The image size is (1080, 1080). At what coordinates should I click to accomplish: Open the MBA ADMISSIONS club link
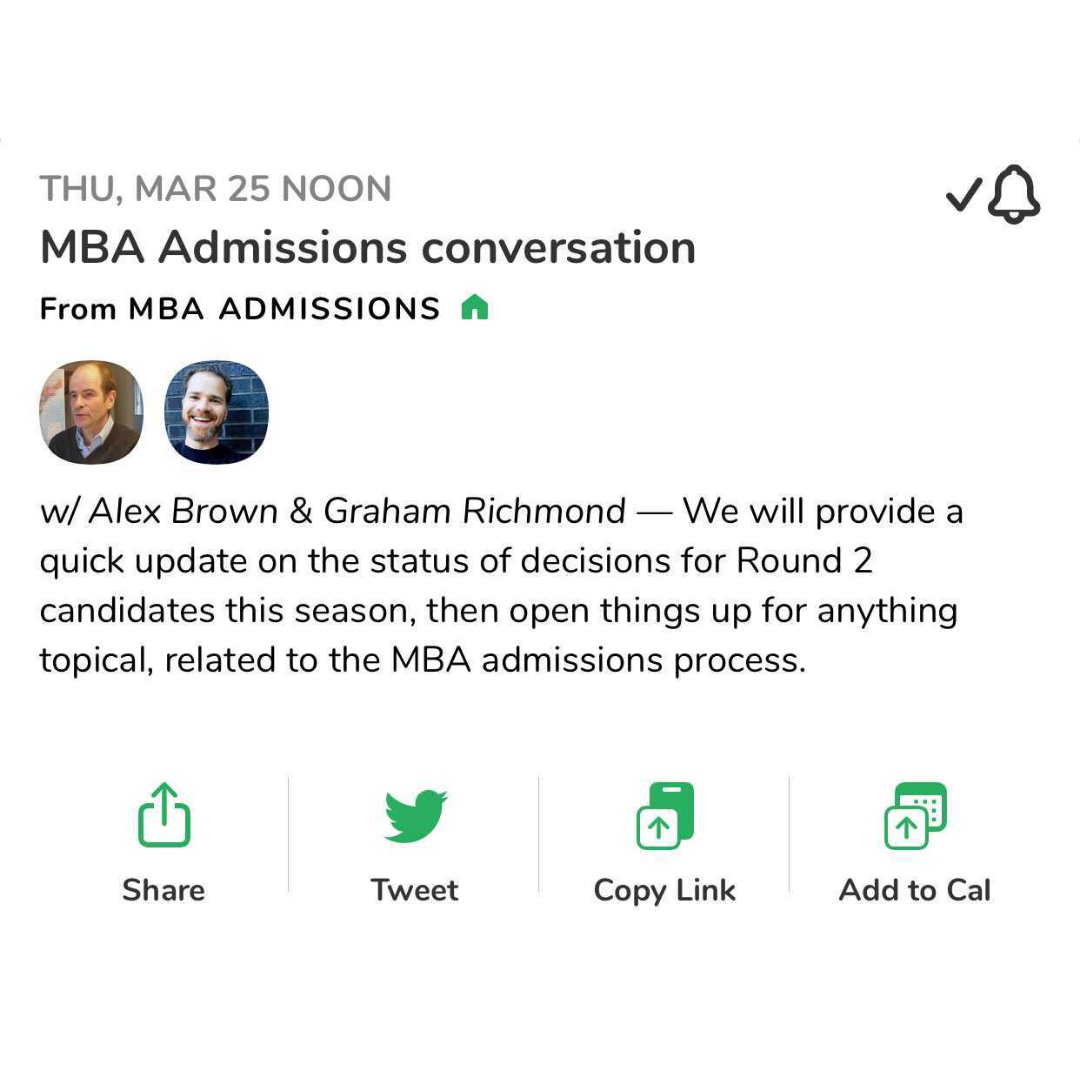[x=284, y=309]
